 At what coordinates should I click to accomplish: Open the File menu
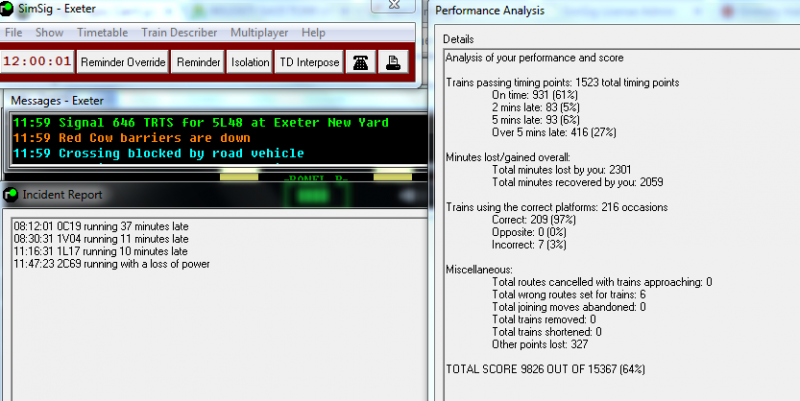[13, 33]
